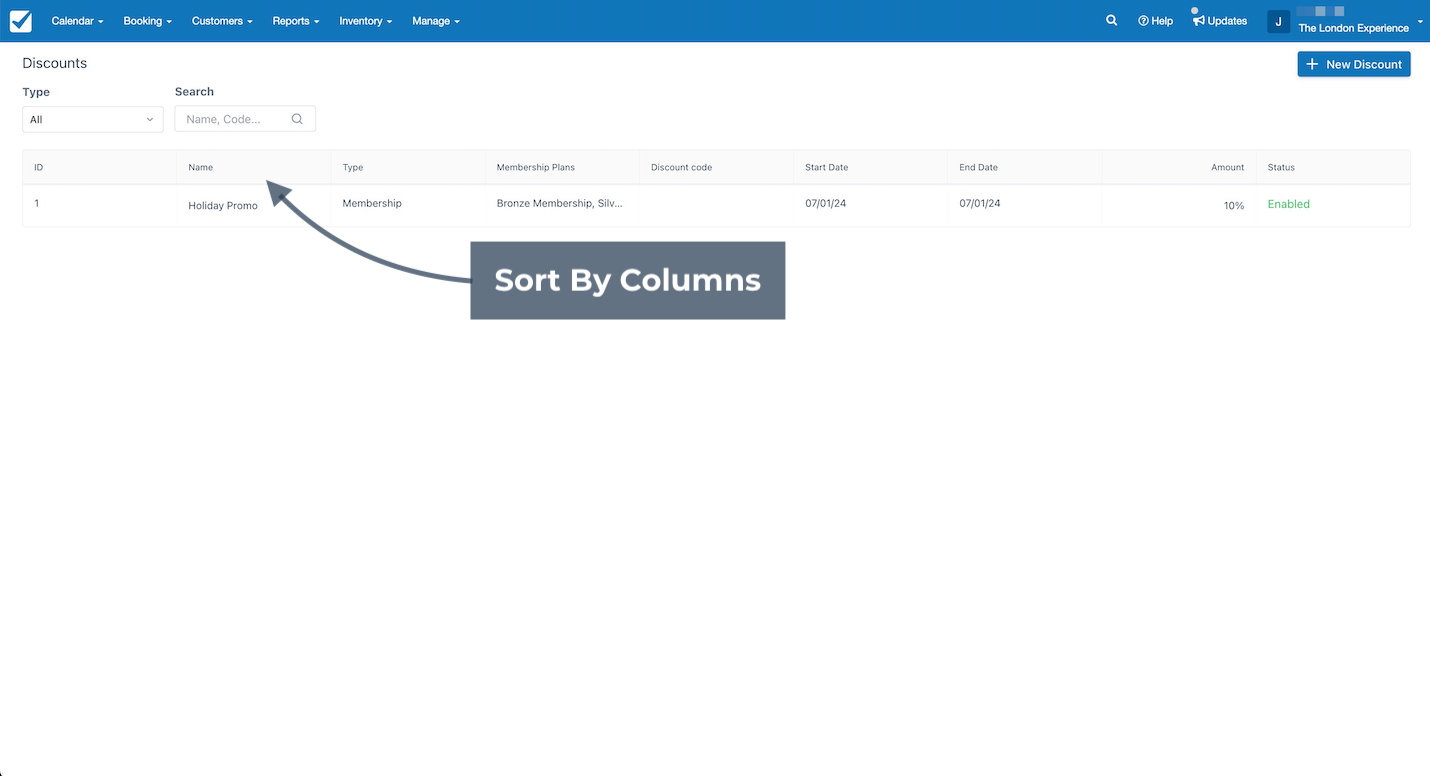Expand the Inventory menu
This screenshot has width=1430, height=776.
point(365,21)
